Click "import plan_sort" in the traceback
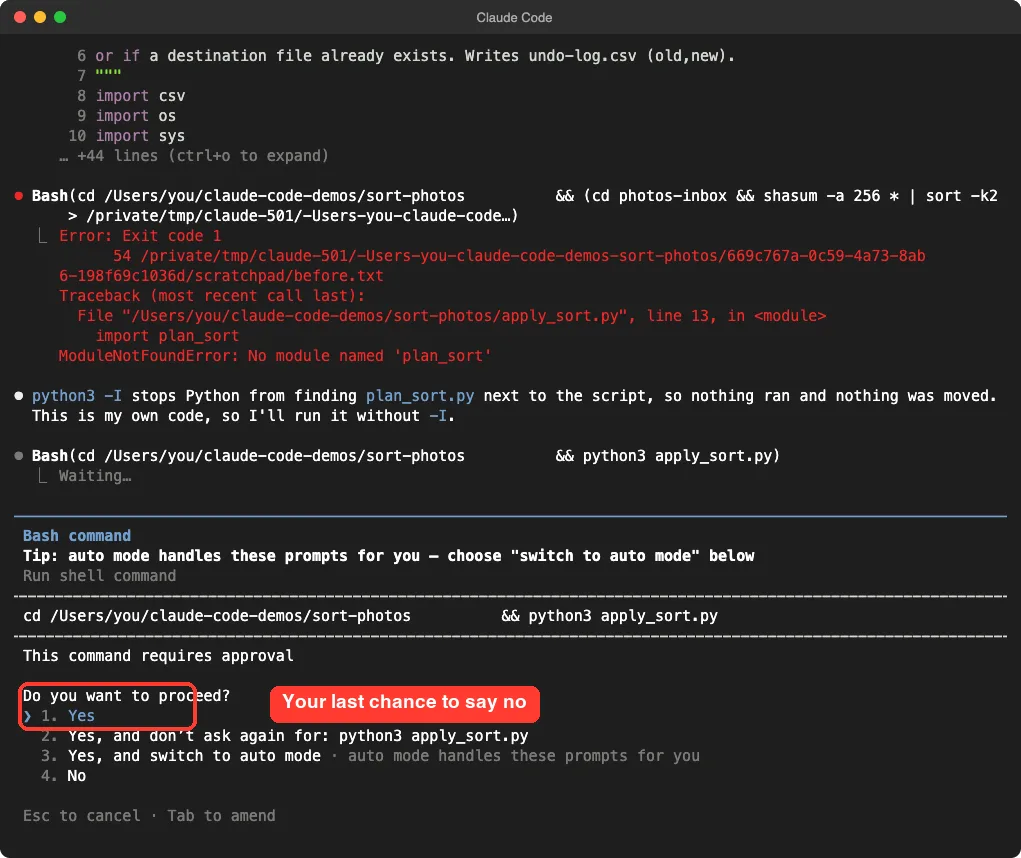The width and height of the screenshot is (1021, 858). [167, 336]
